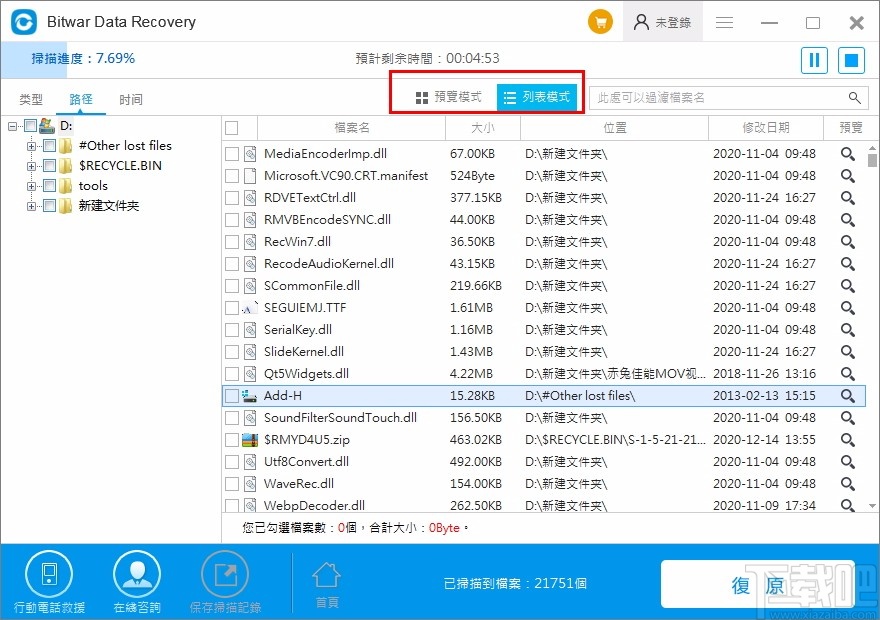Switch to the 时间 tab

[x=130, y=99]
